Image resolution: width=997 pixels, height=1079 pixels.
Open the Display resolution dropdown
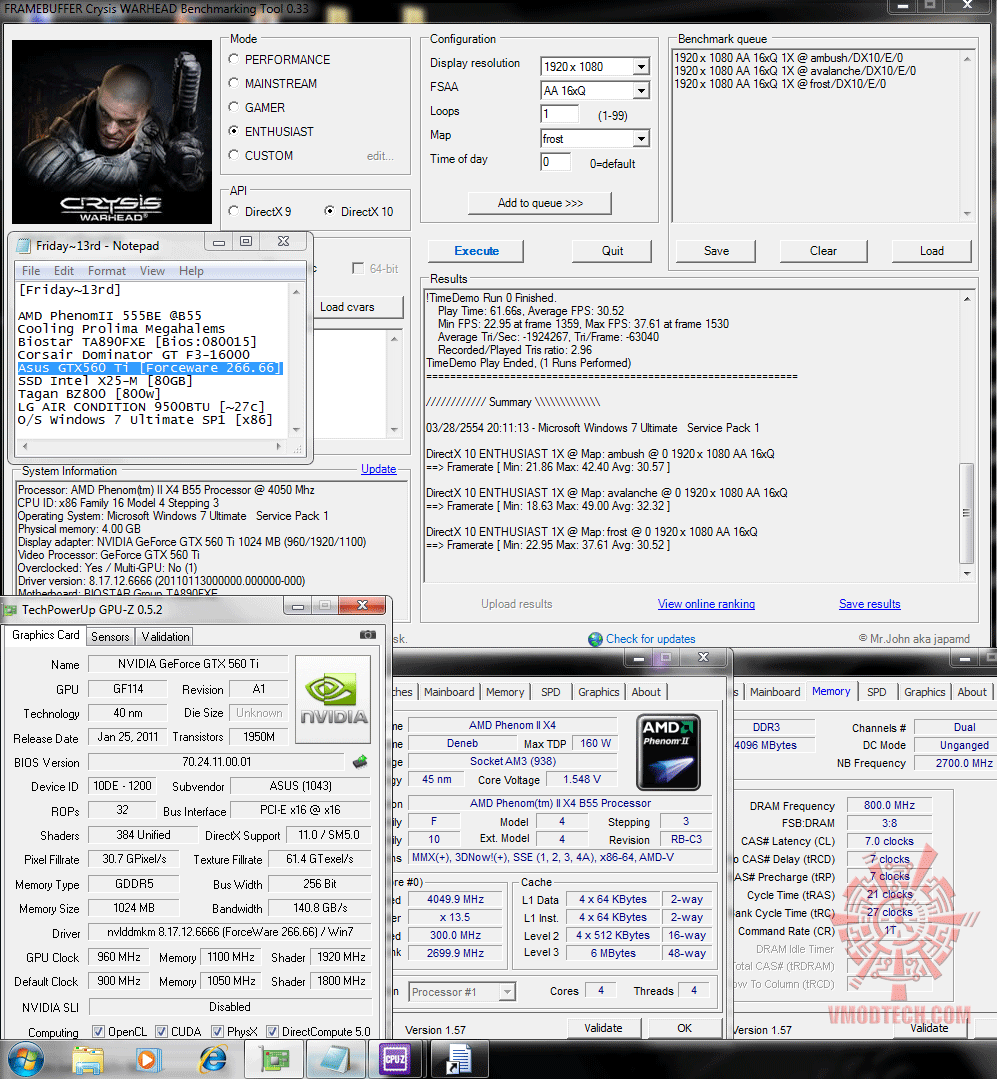click(x=641, y=67)
